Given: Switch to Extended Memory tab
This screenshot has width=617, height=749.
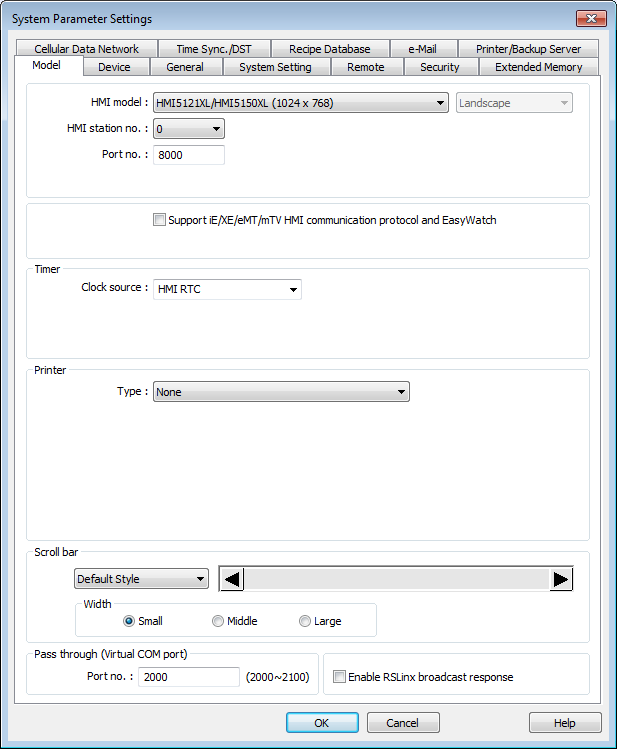Looking at the screenshot, I should tap(539, 67).
